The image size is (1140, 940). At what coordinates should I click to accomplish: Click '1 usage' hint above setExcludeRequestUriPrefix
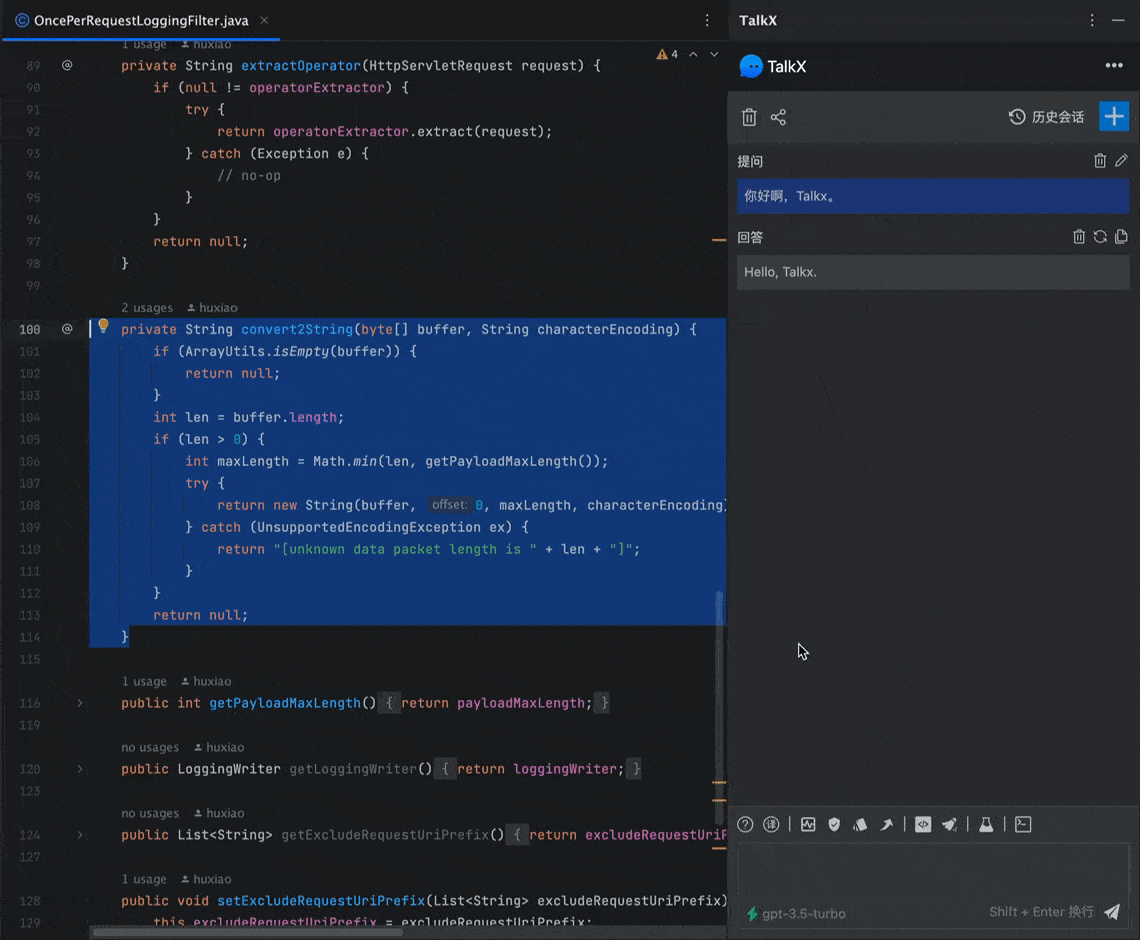(x=144, y=879)
